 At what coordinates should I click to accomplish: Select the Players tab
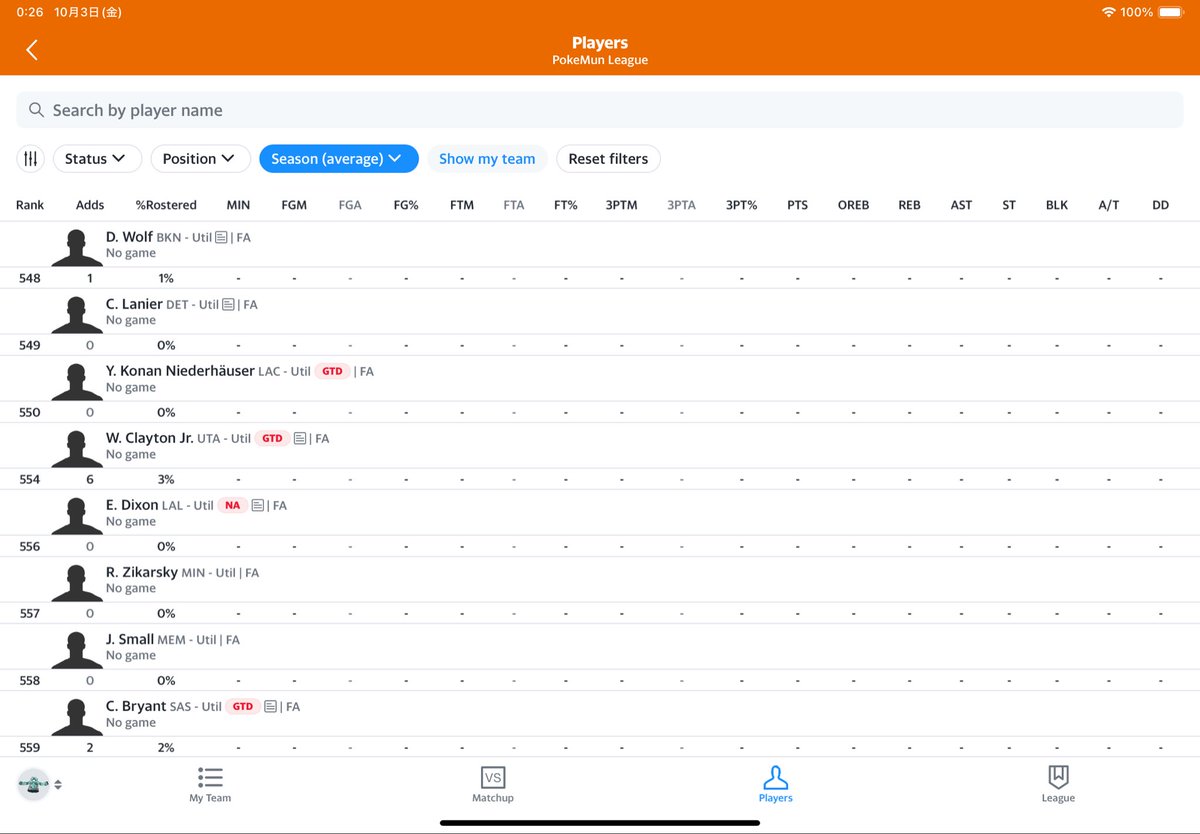(775, 785)
